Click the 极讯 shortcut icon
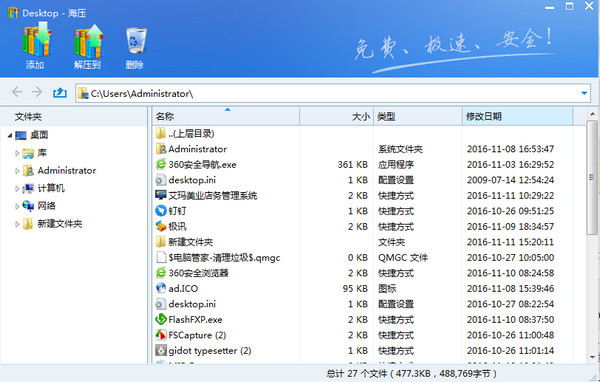600x382 pixels. [x=161, y=226]
